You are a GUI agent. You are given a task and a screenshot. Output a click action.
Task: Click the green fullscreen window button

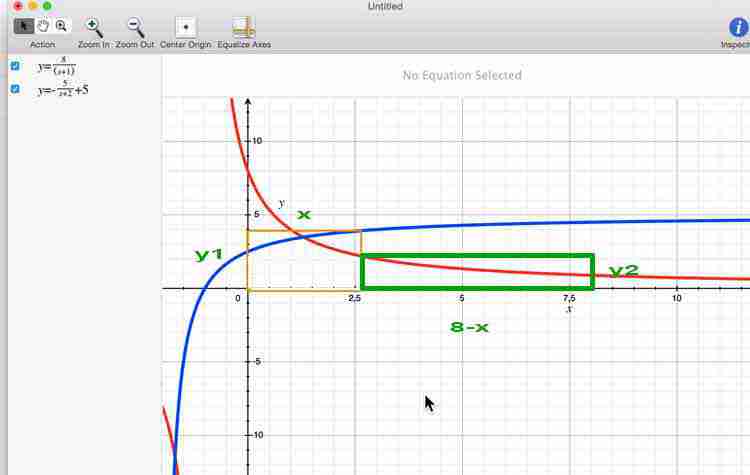(x=47, y=6)
